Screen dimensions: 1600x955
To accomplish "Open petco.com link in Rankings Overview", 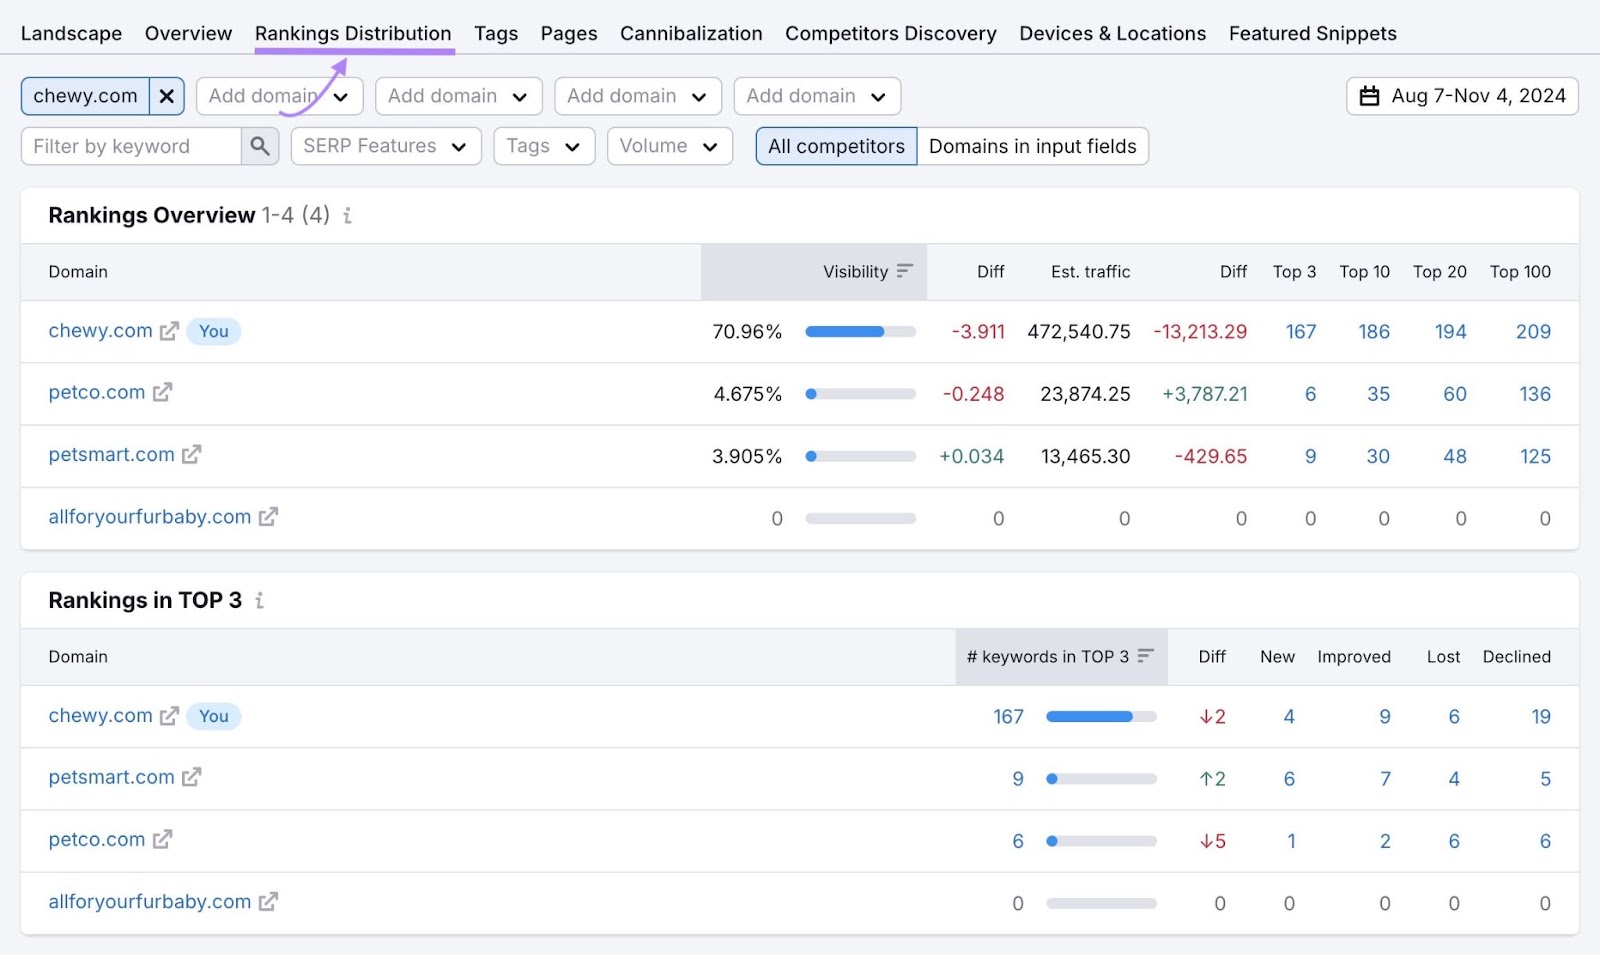I will click(97, 392).
